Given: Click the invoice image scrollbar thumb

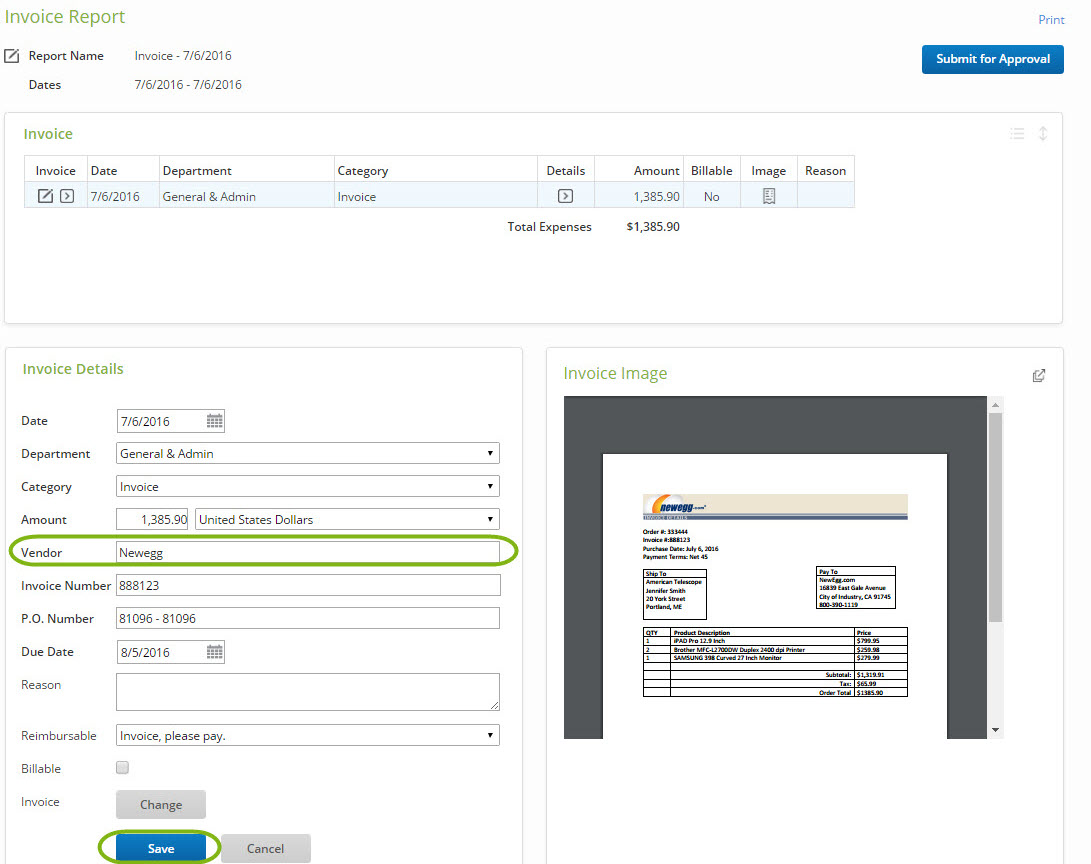Looking at the screenshot, I should pos(996,518).
